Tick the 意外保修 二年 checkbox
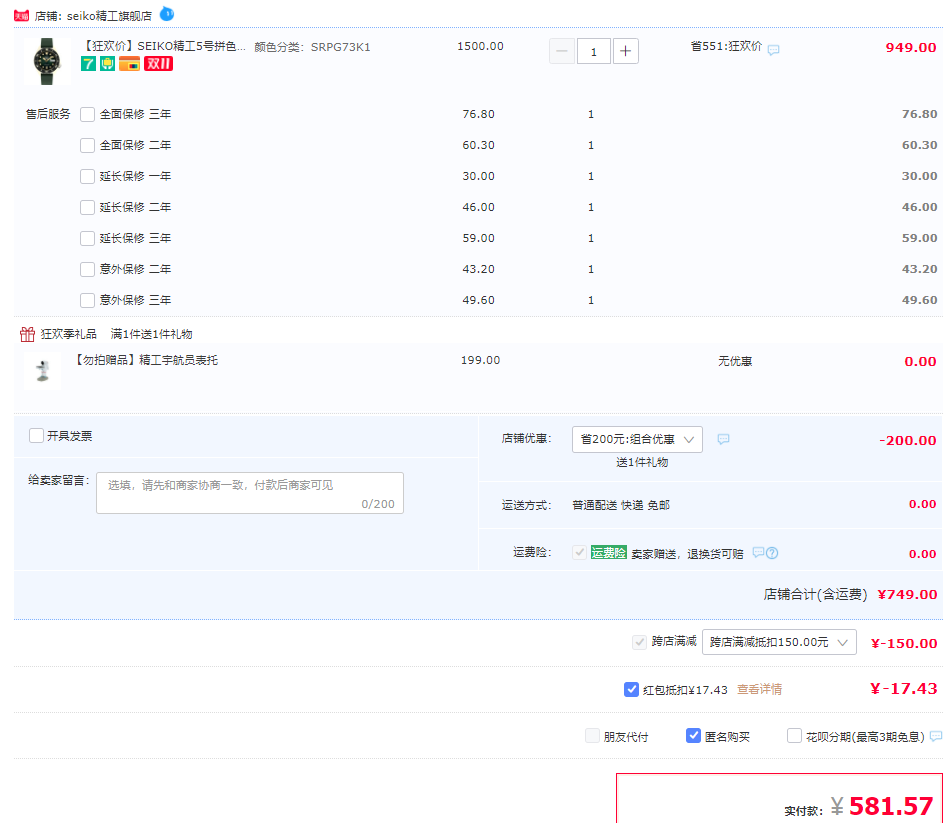The width and height of the screenshot is (947, 823). [88, 269]
